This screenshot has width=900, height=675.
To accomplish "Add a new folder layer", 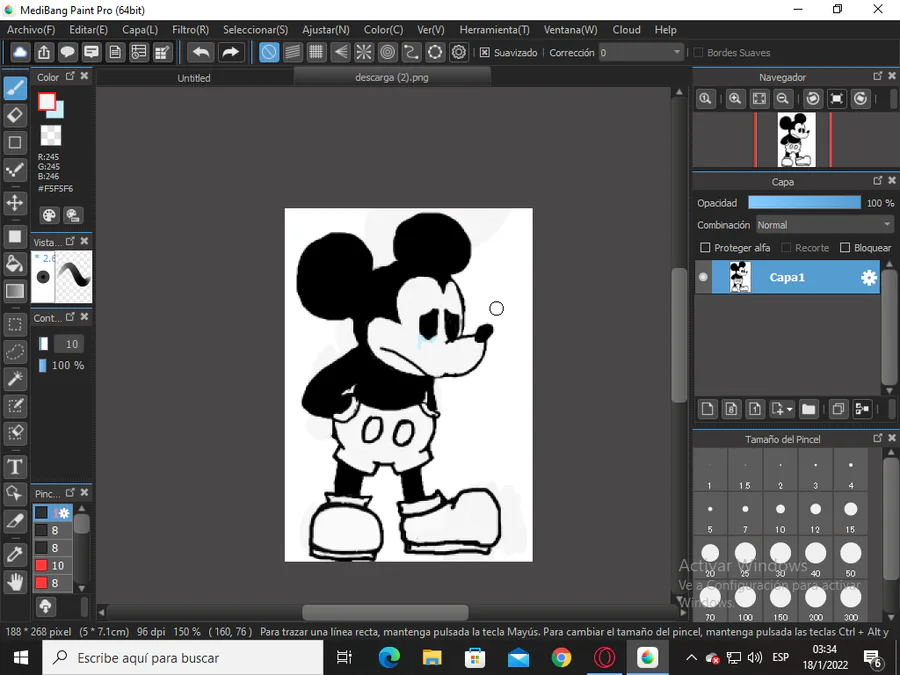I will [x=808, y=409].
